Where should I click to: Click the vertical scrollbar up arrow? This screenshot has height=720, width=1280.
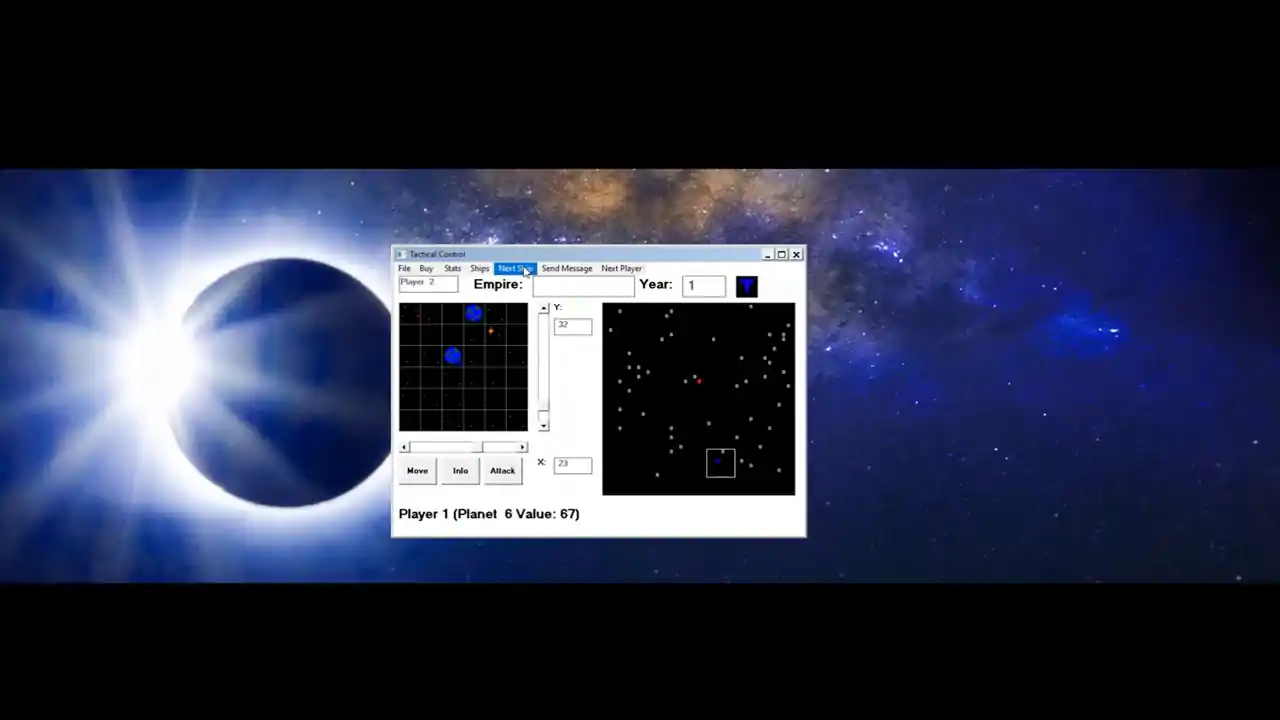[x=544, y=308]
